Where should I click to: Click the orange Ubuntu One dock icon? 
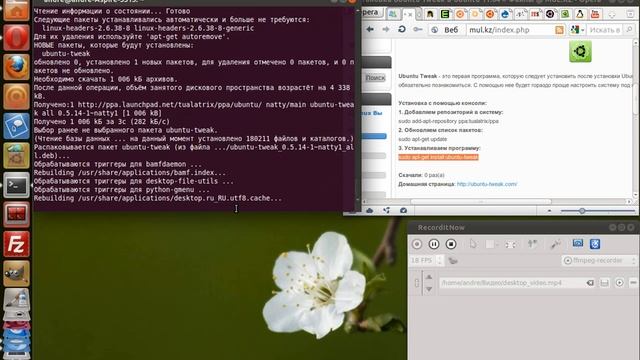(16, 97)
